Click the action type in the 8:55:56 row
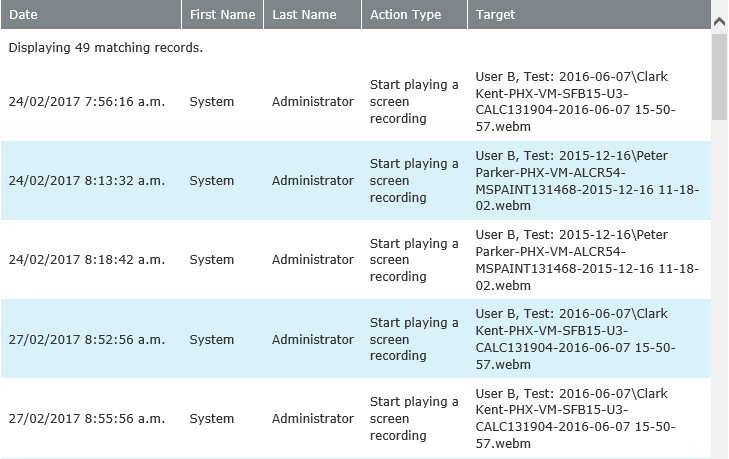 414,419
